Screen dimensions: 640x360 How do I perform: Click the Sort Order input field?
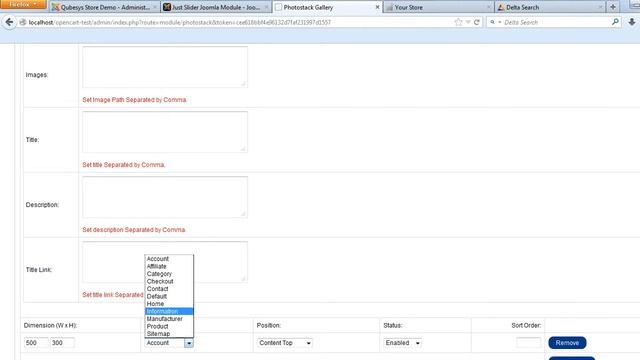tap(529, 342)
